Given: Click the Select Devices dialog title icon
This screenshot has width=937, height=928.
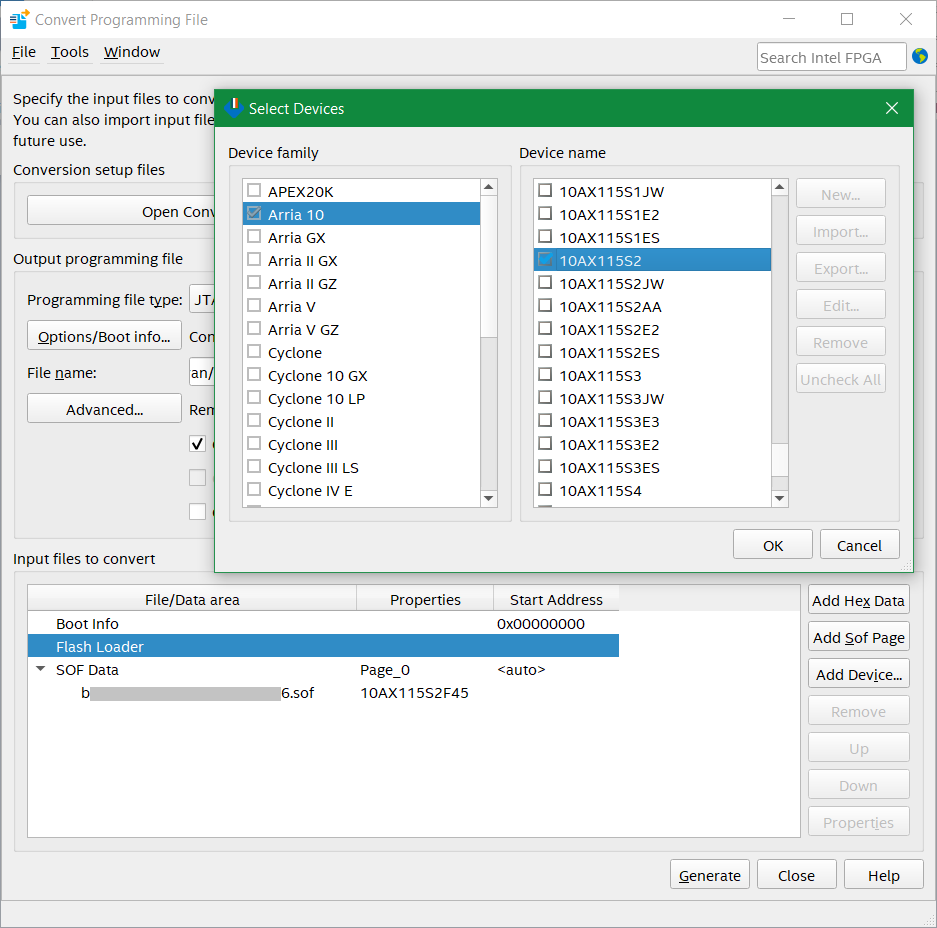Looking at the screenshot, I should (233, 108).
